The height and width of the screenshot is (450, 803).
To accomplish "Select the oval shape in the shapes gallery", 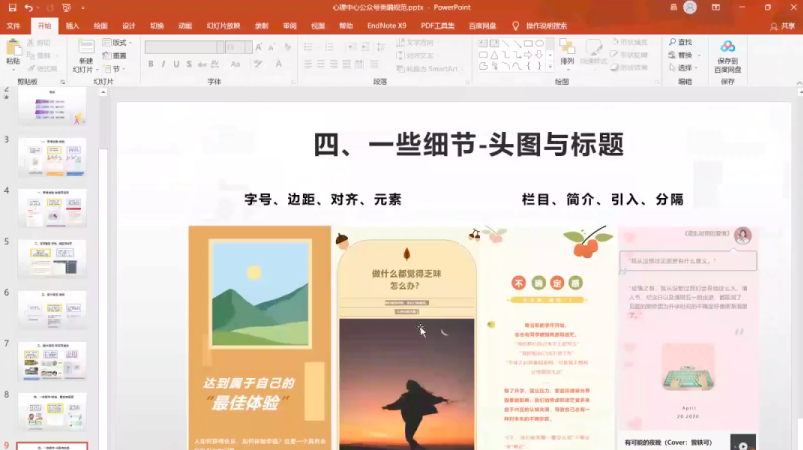I will click(539, 44).
